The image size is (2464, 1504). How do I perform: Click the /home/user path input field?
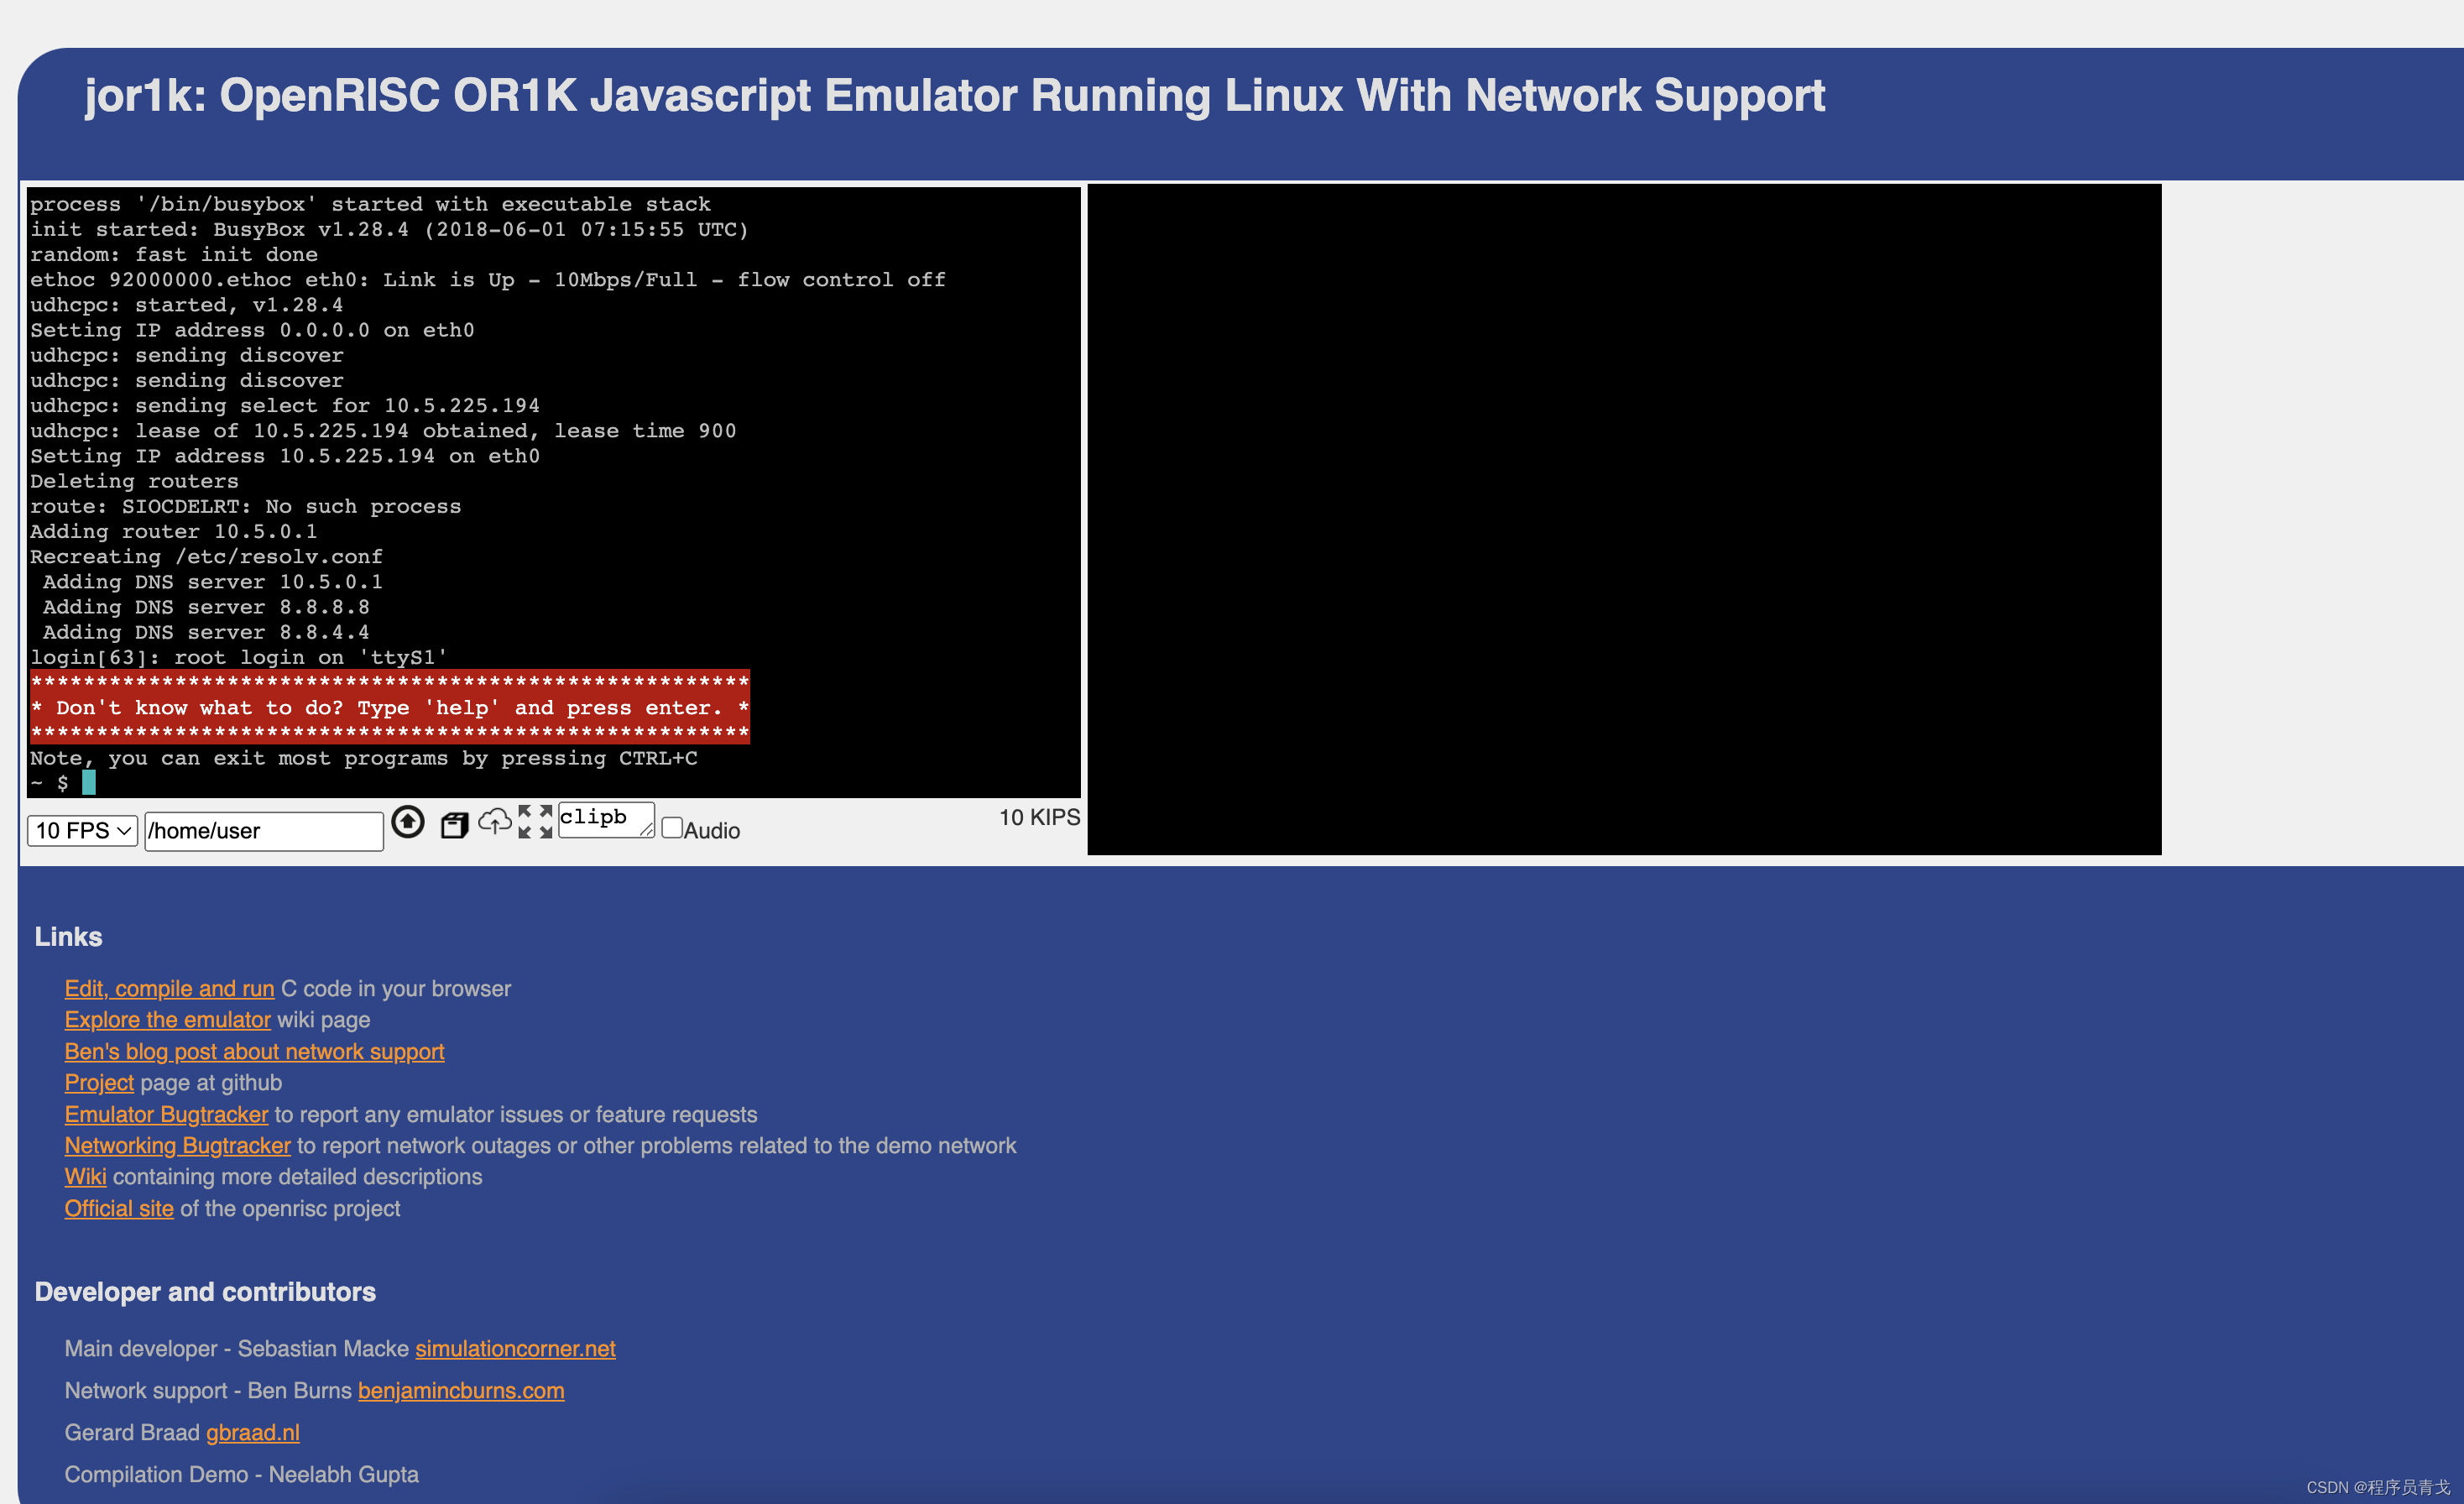[263, 830]
